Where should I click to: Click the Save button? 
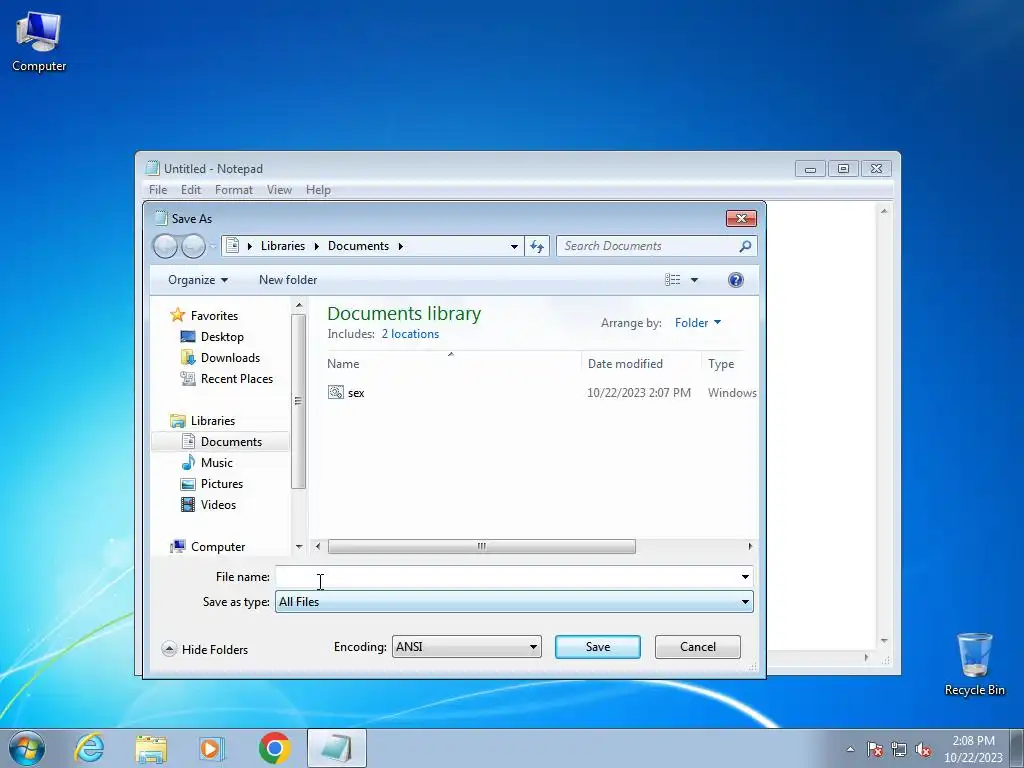598,647
